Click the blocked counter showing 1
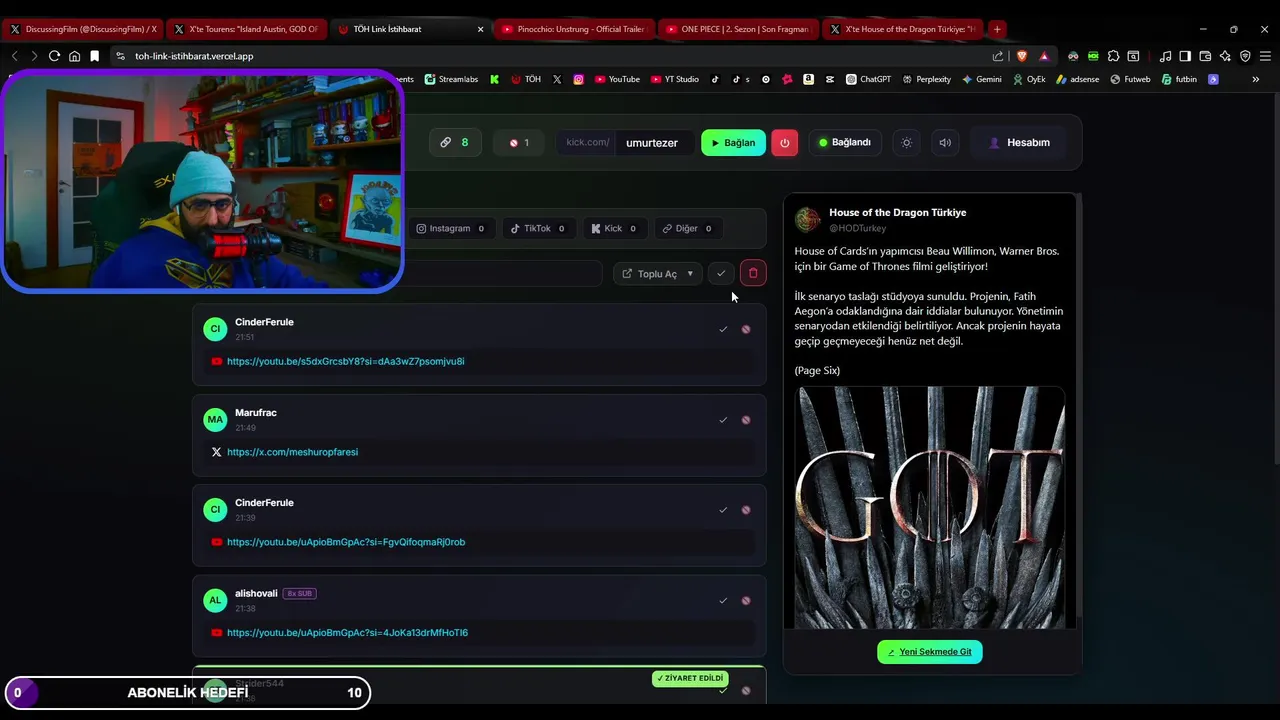This screenshot has height=720, width=1280. pyautogui.click(x=519, y=143)
